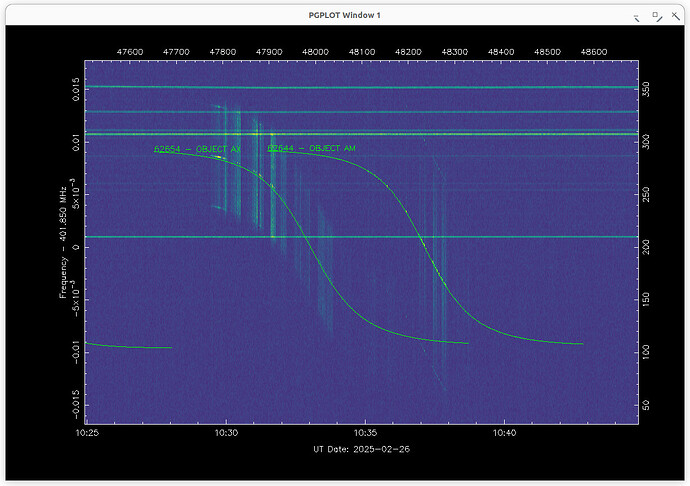Click the 10:35 time axis tick label
Viewport: 690px width, 486px height.
[x=364, y=433]
